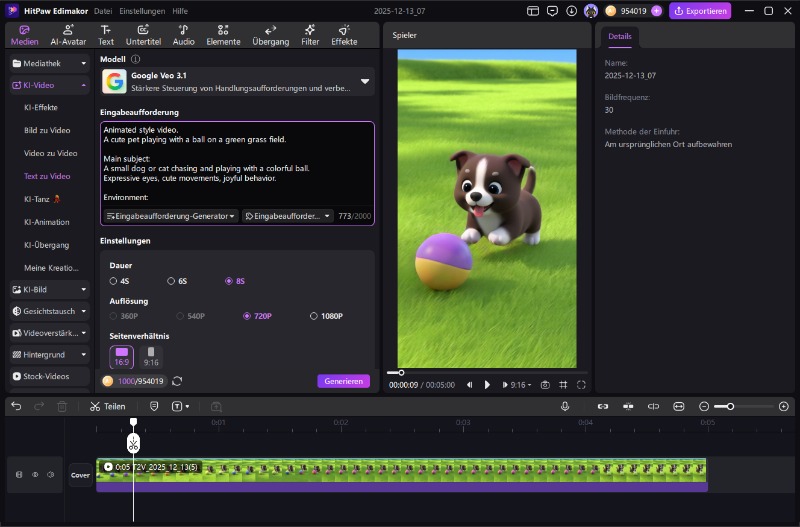
Task: Play the video in the player
Action: [487, 385]
